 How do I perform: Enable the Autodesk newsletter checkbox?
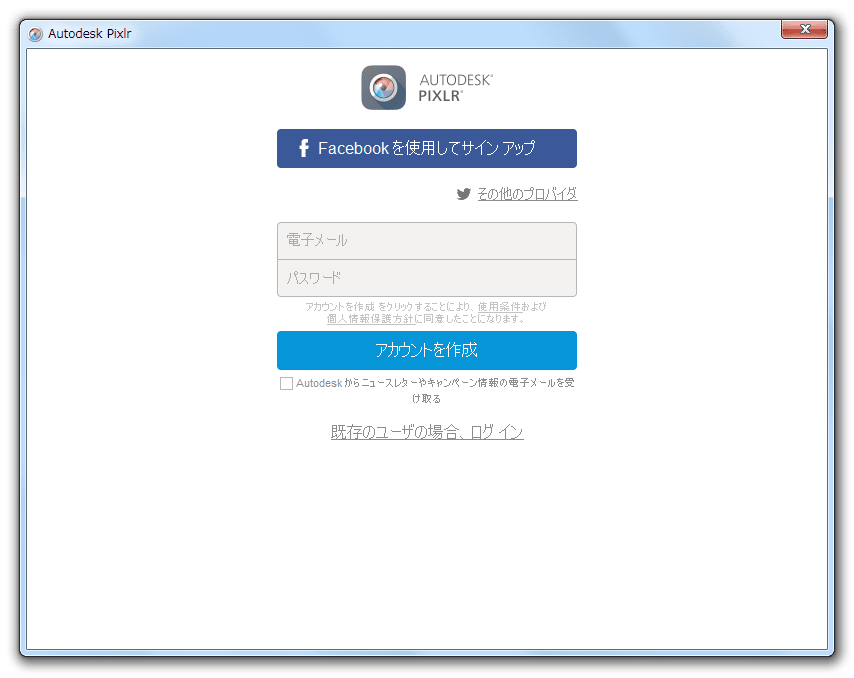point(286,383)
